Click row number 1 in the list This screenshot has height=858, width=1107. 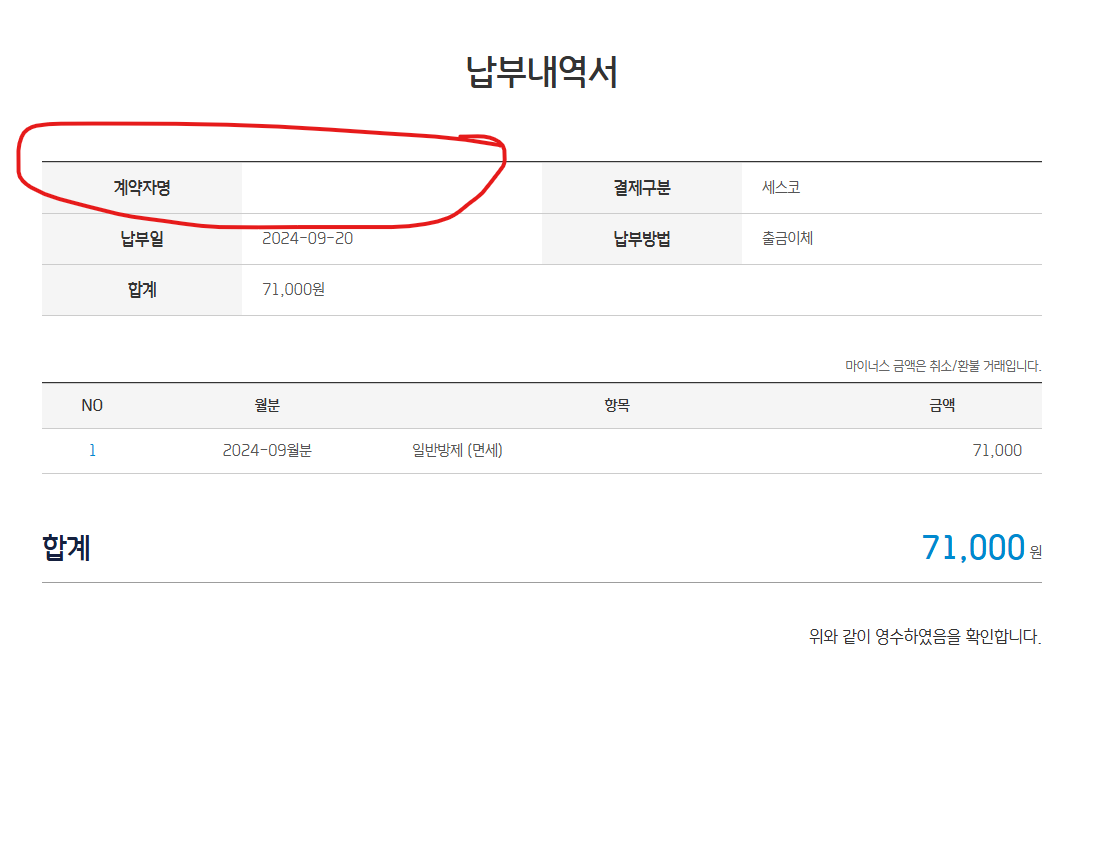coord(92,450)
